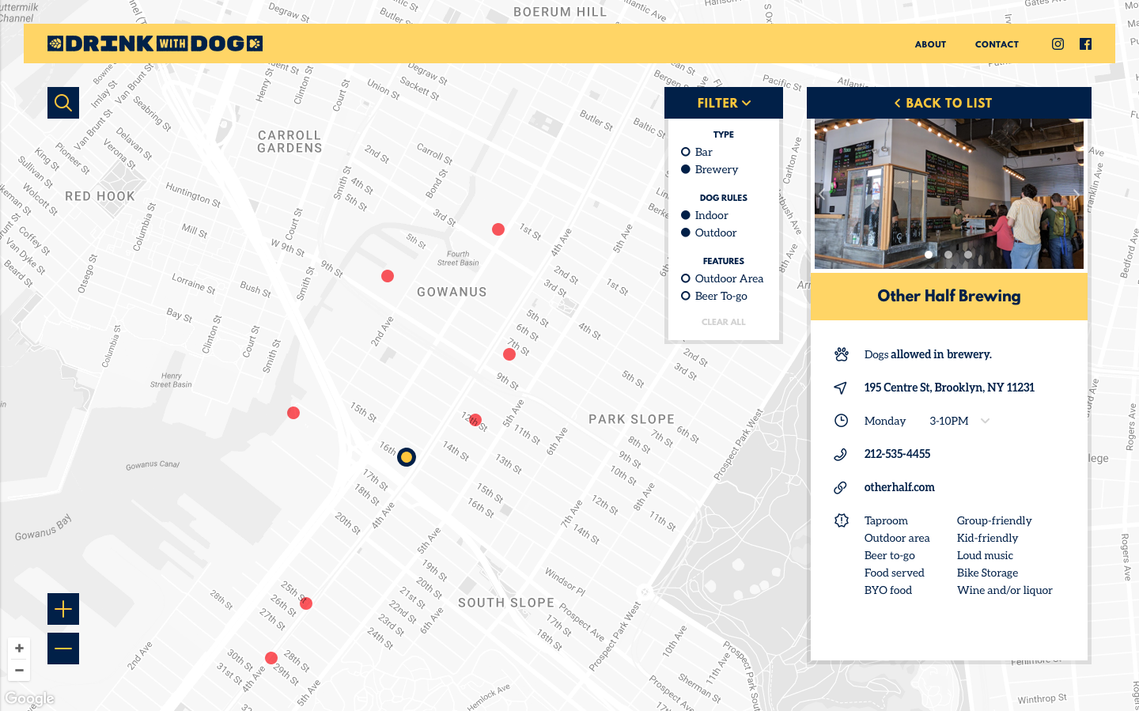Click the highlighted yellow marker near 16th St
The height and width of the screenshot is (711, 1139).
click(407, 457)
